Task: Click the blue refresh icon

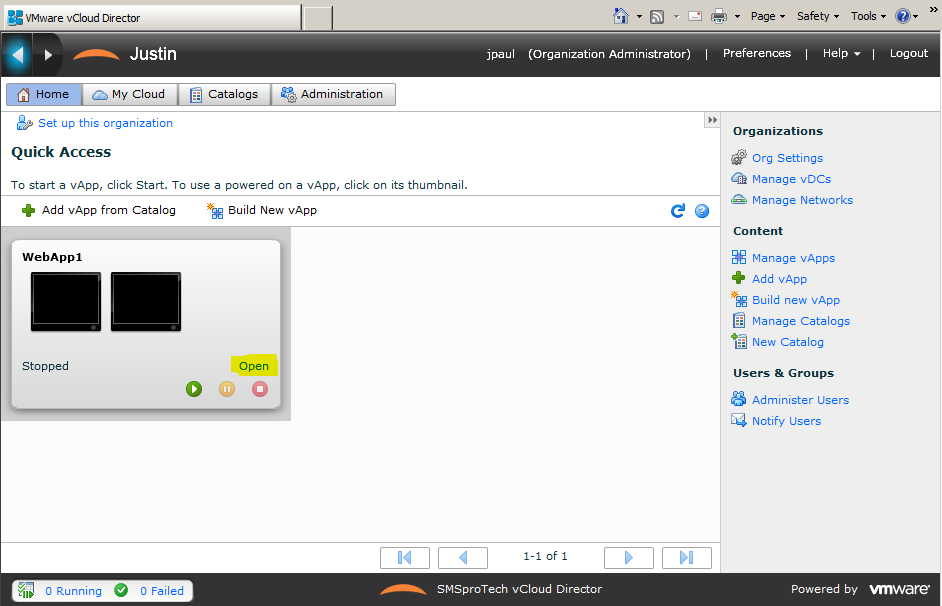Action: tap(678, 211)
